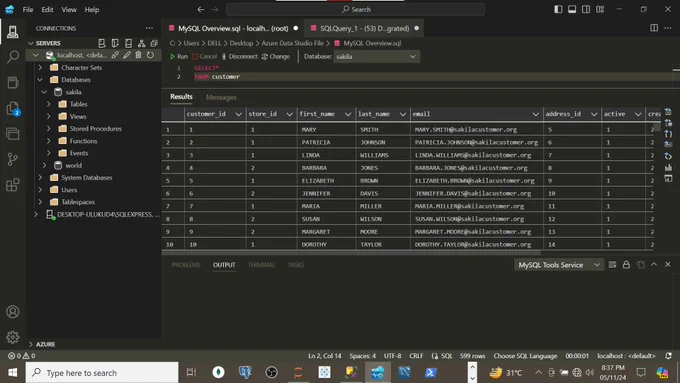Click the Collapse All icon in SERVERS header
This screenshot has width=680, height=383.
(154, 43)
